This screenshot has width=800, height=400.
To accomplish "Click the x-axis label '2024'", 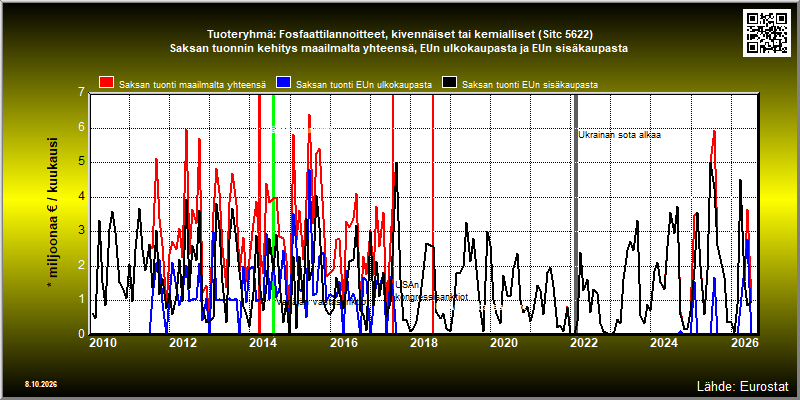I will 663,342.
